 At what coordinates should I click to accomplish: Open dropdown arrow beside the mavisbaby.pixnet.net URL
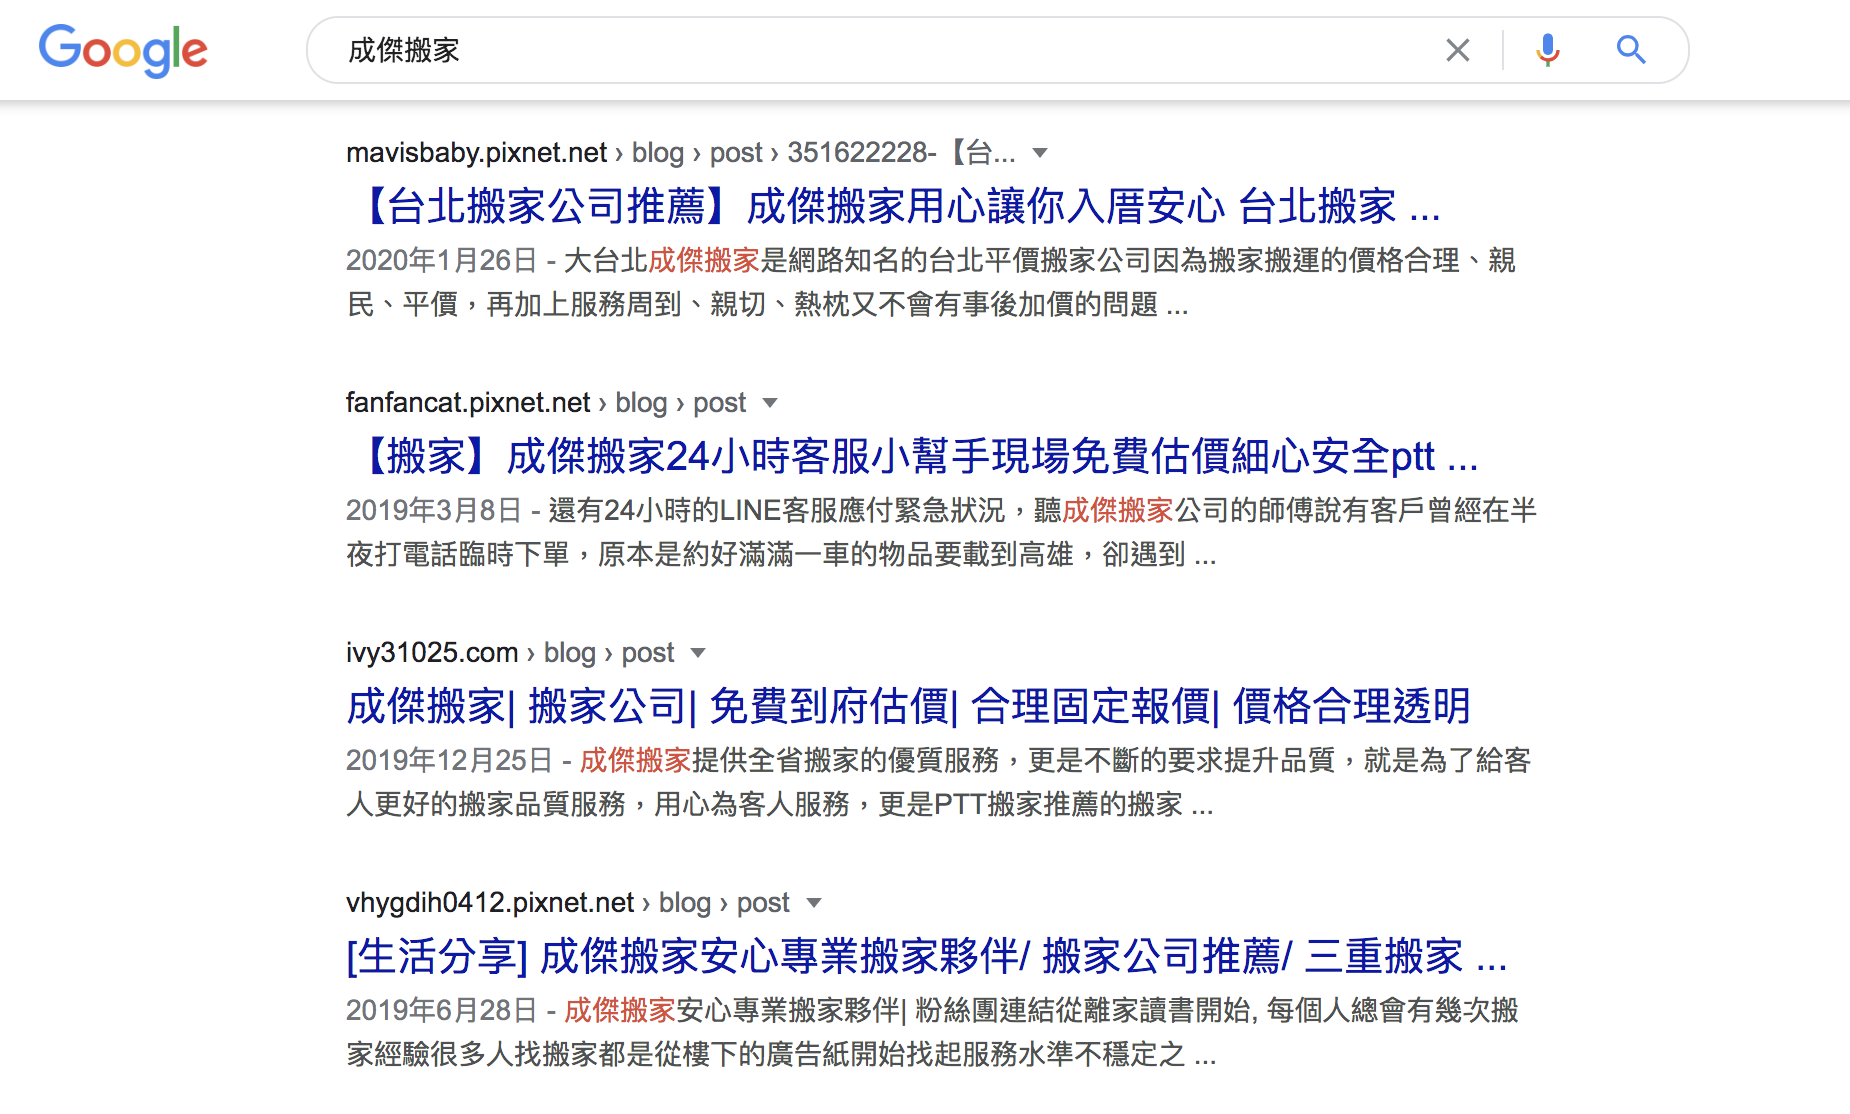pos(1040,153)
